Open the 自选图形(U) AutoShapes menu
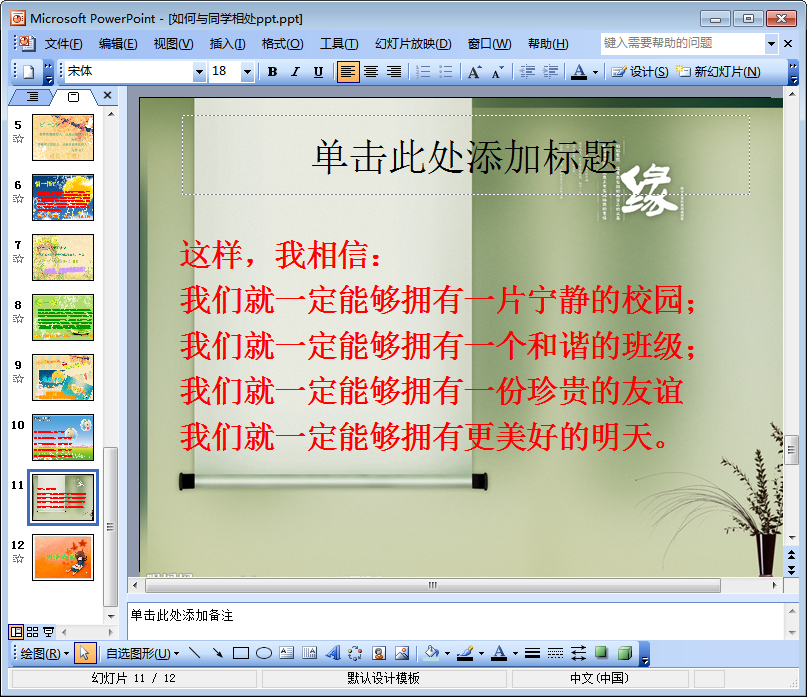Screen dimensions: 807x697 (x=143, y=654)
